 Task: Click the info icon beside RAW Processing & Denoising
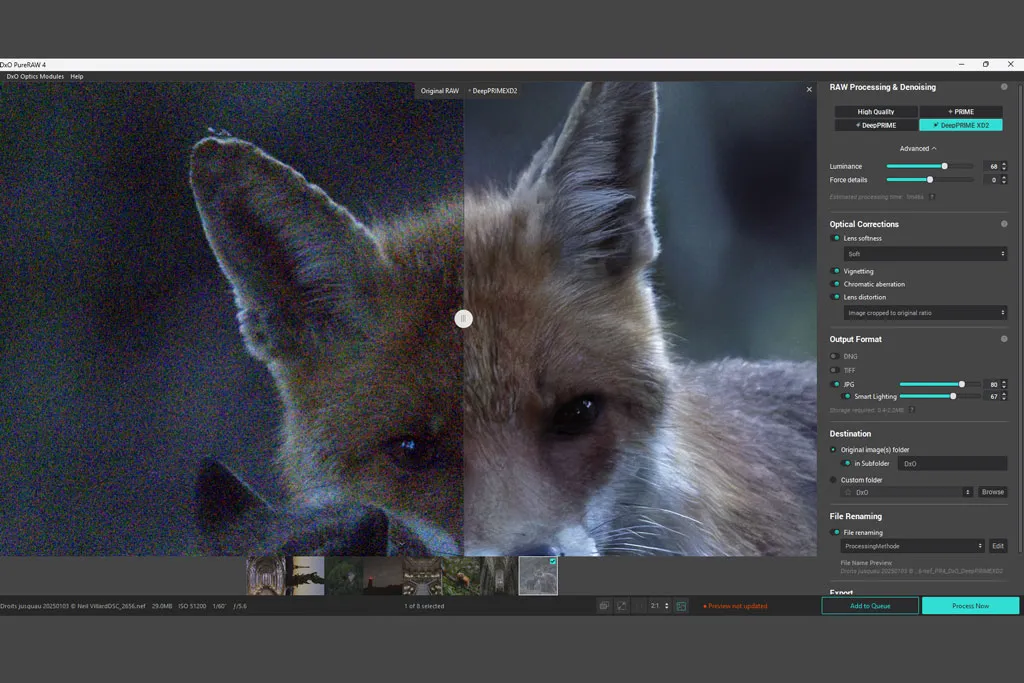(1003, 87)
